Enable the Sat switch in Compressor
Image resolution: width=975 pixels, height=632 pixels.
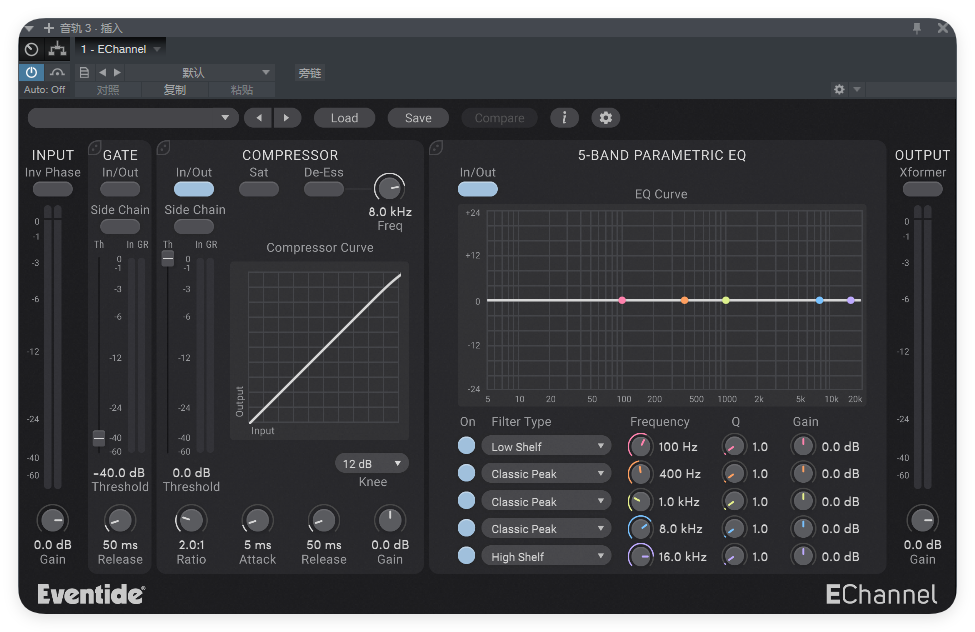(259, 189)
